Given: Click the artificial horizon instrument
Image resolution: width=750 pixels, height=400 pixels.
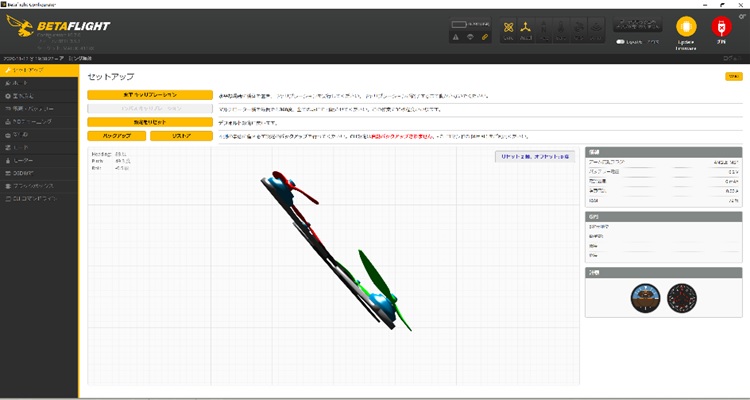Looking at the screenshot, I should (x=645, y=298).
